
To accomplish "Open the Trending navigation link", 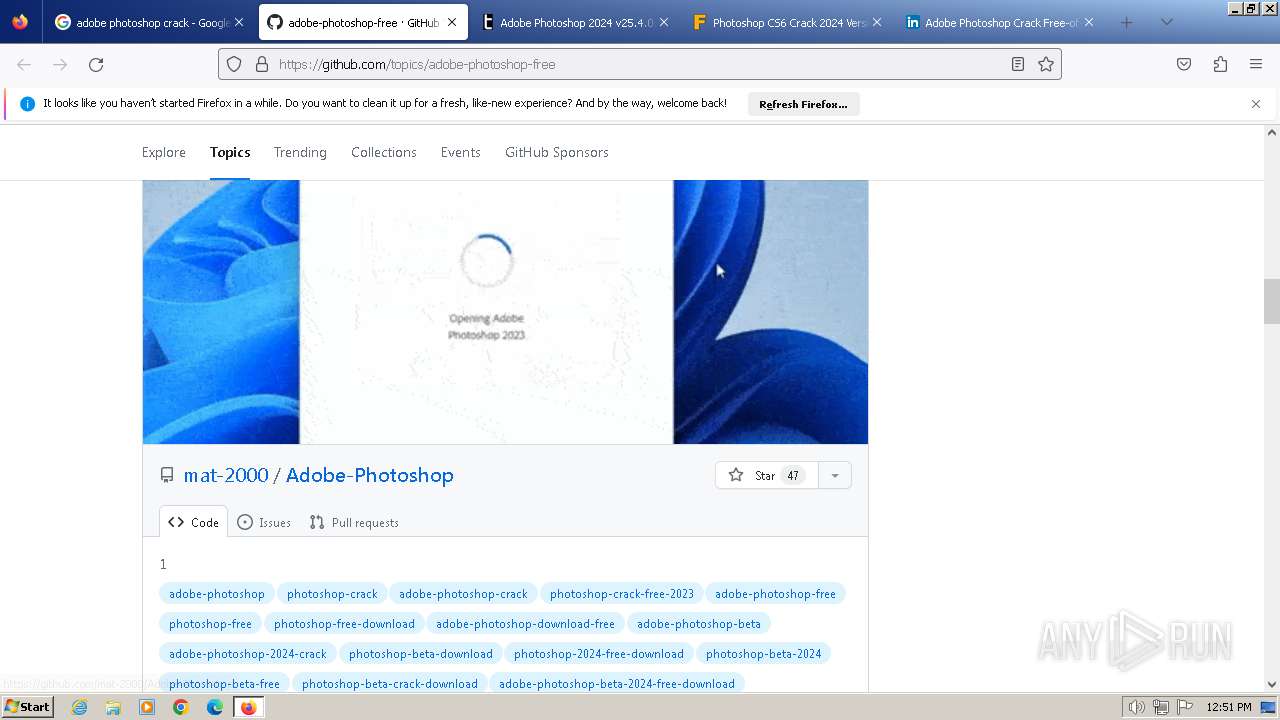I will pos(300,152).
